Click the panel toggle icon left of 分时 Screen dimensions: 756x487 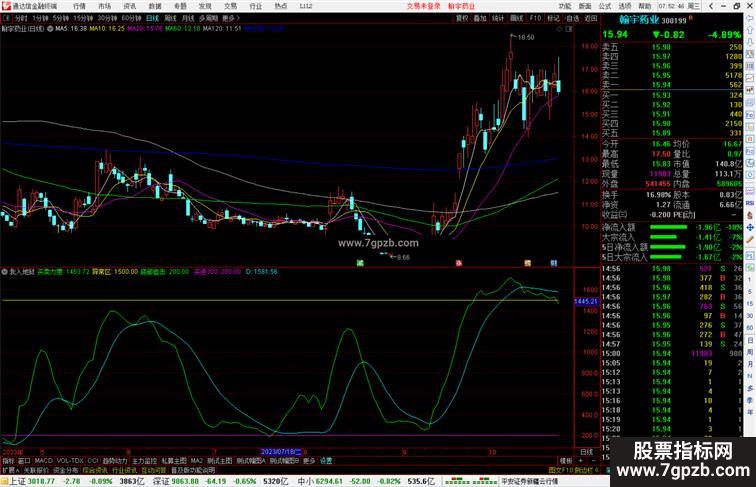click(6, 18)
